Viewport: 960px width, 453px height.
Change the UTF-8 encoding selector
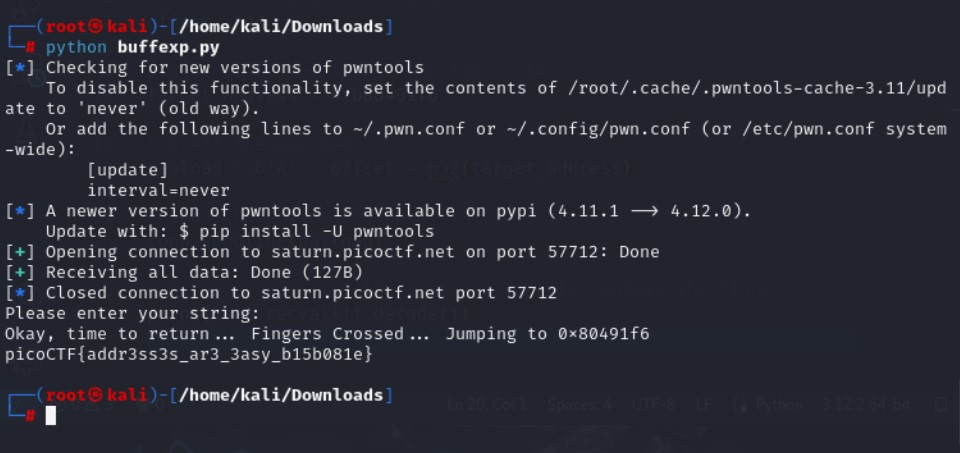pos(656,405)
